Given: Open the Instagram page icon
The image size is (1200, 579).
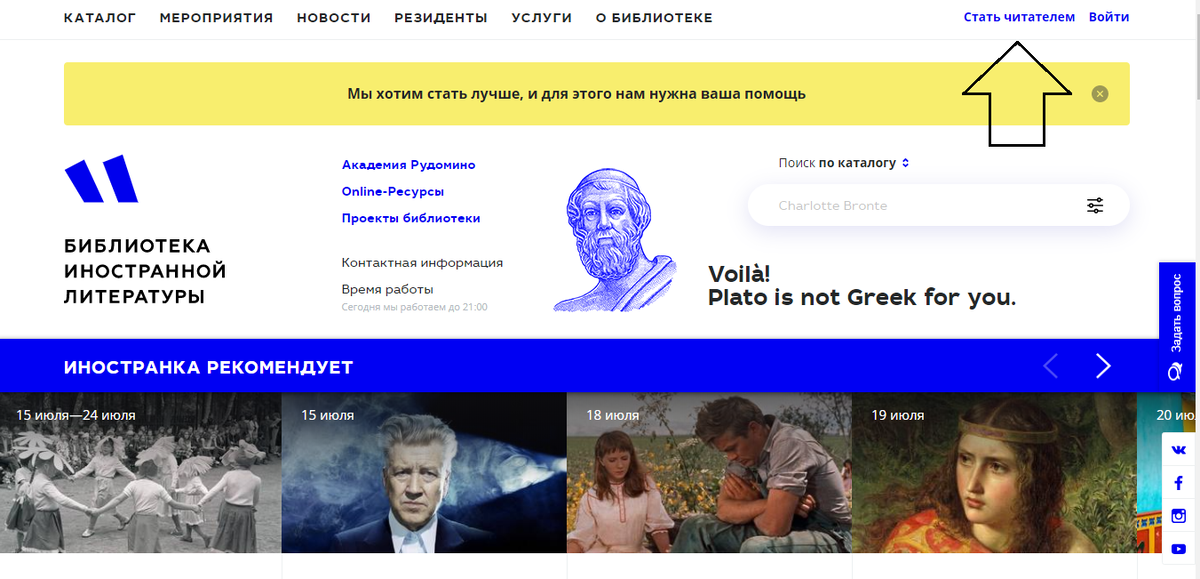Looking at the screenshot, I should click(1179, 516).
